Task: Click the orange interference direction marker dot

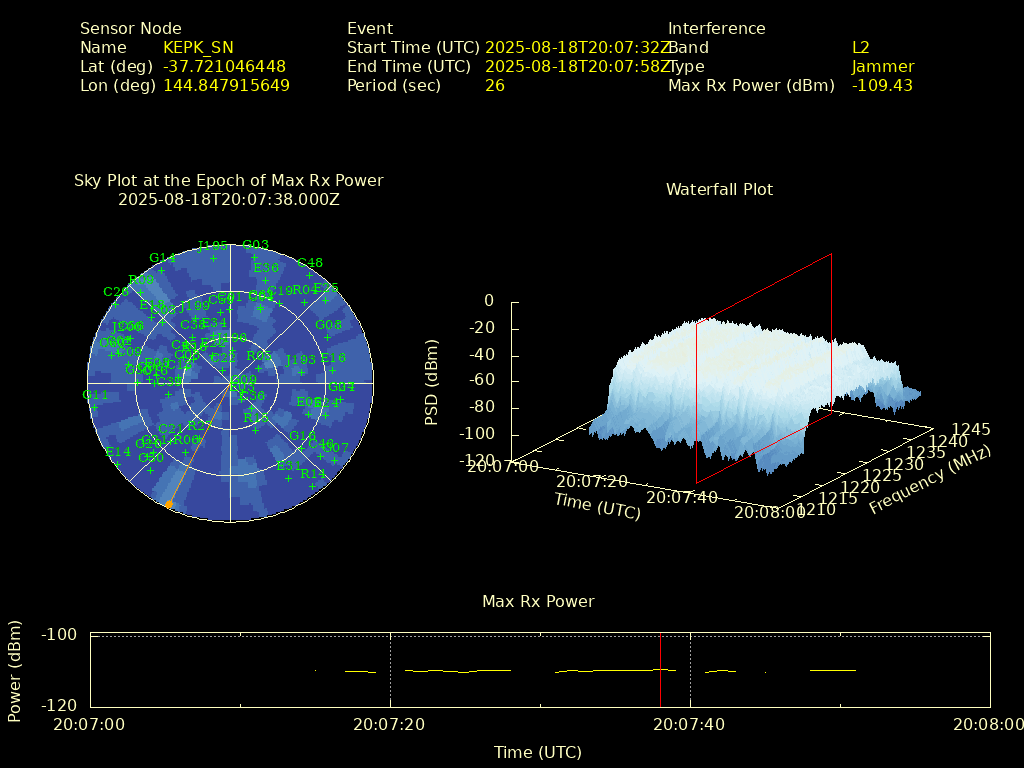Action: [169, 505]
